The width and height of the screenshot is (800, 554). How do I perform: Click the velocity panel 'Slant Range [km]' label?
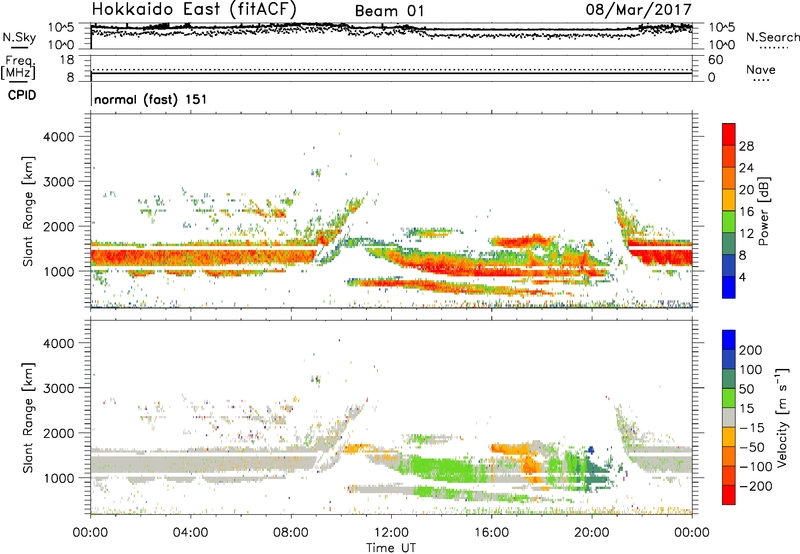pos(28,418)
